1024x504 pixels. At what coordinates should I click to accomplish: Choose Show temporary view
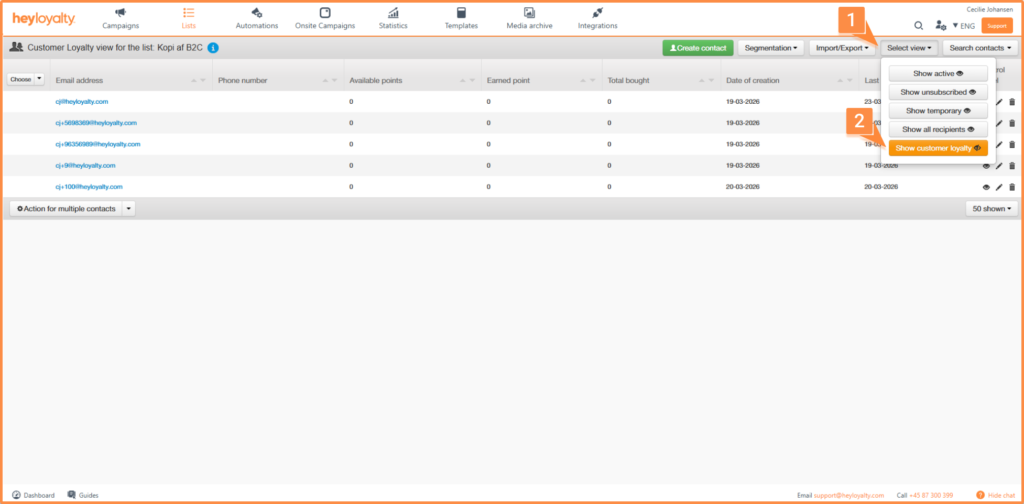(x=938, y=110)
